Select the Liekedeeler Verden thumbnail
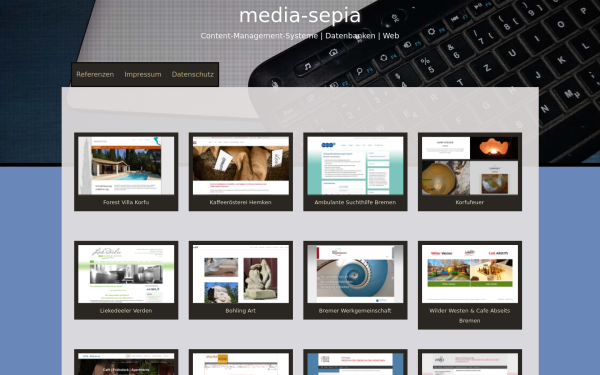Screen dimensions: 600x375 [126, 274]
